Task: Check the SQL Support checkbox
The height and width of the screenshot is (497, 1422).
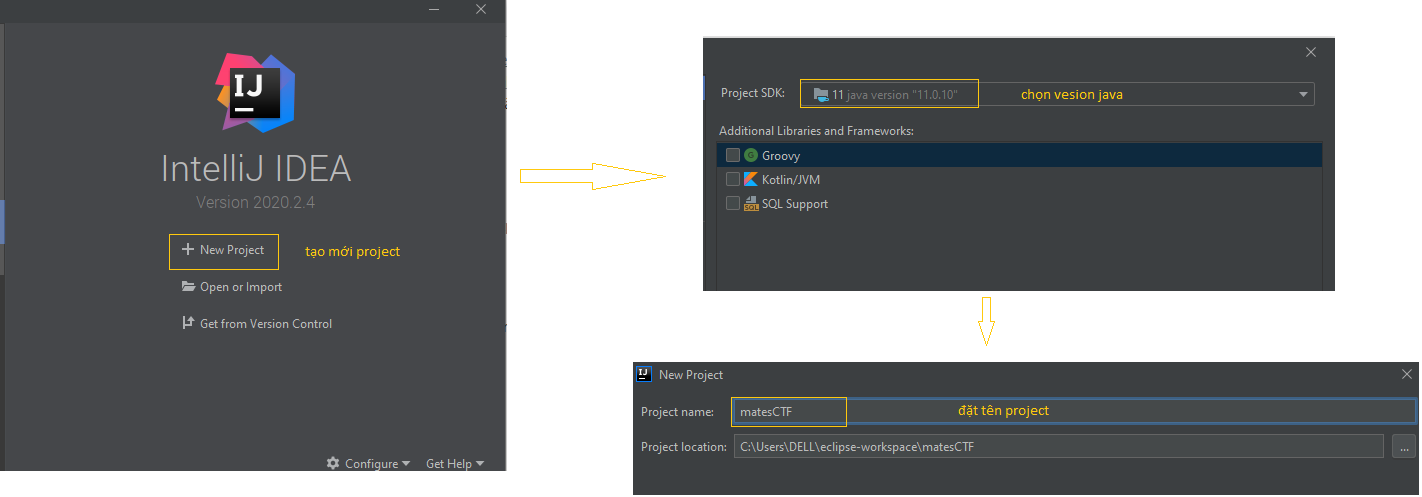Action: coord(733,203)
